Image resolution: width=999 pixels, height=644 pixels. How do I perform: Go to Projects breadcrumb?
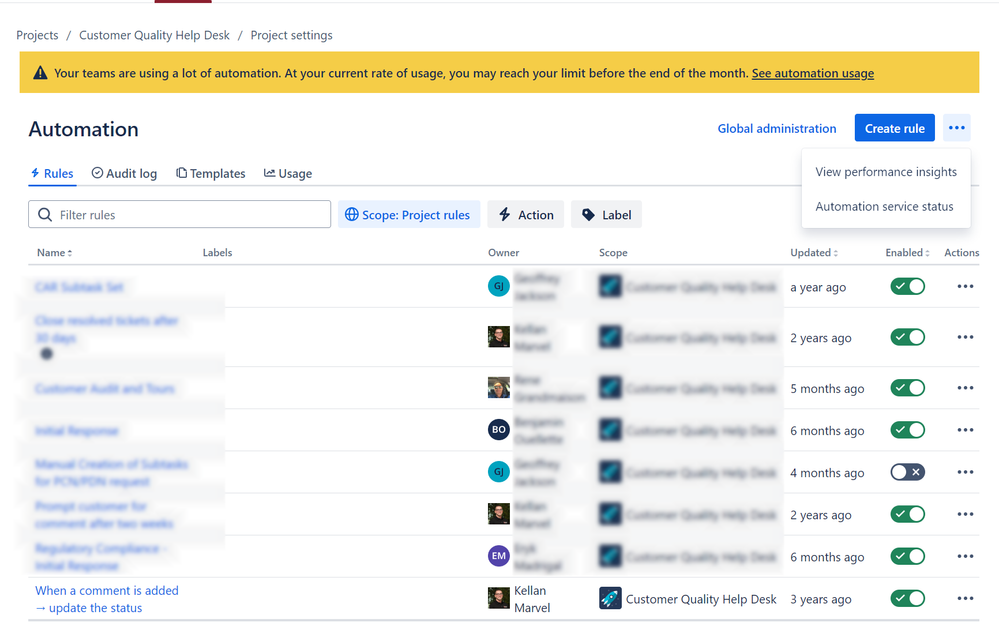pos(37,35)
